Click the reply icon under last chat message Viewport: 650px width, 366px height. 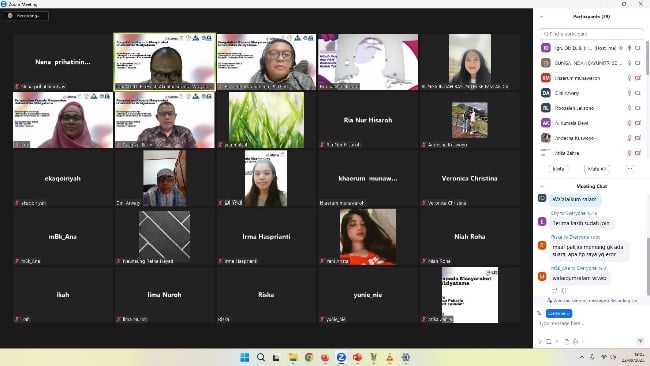coord(555,291)
